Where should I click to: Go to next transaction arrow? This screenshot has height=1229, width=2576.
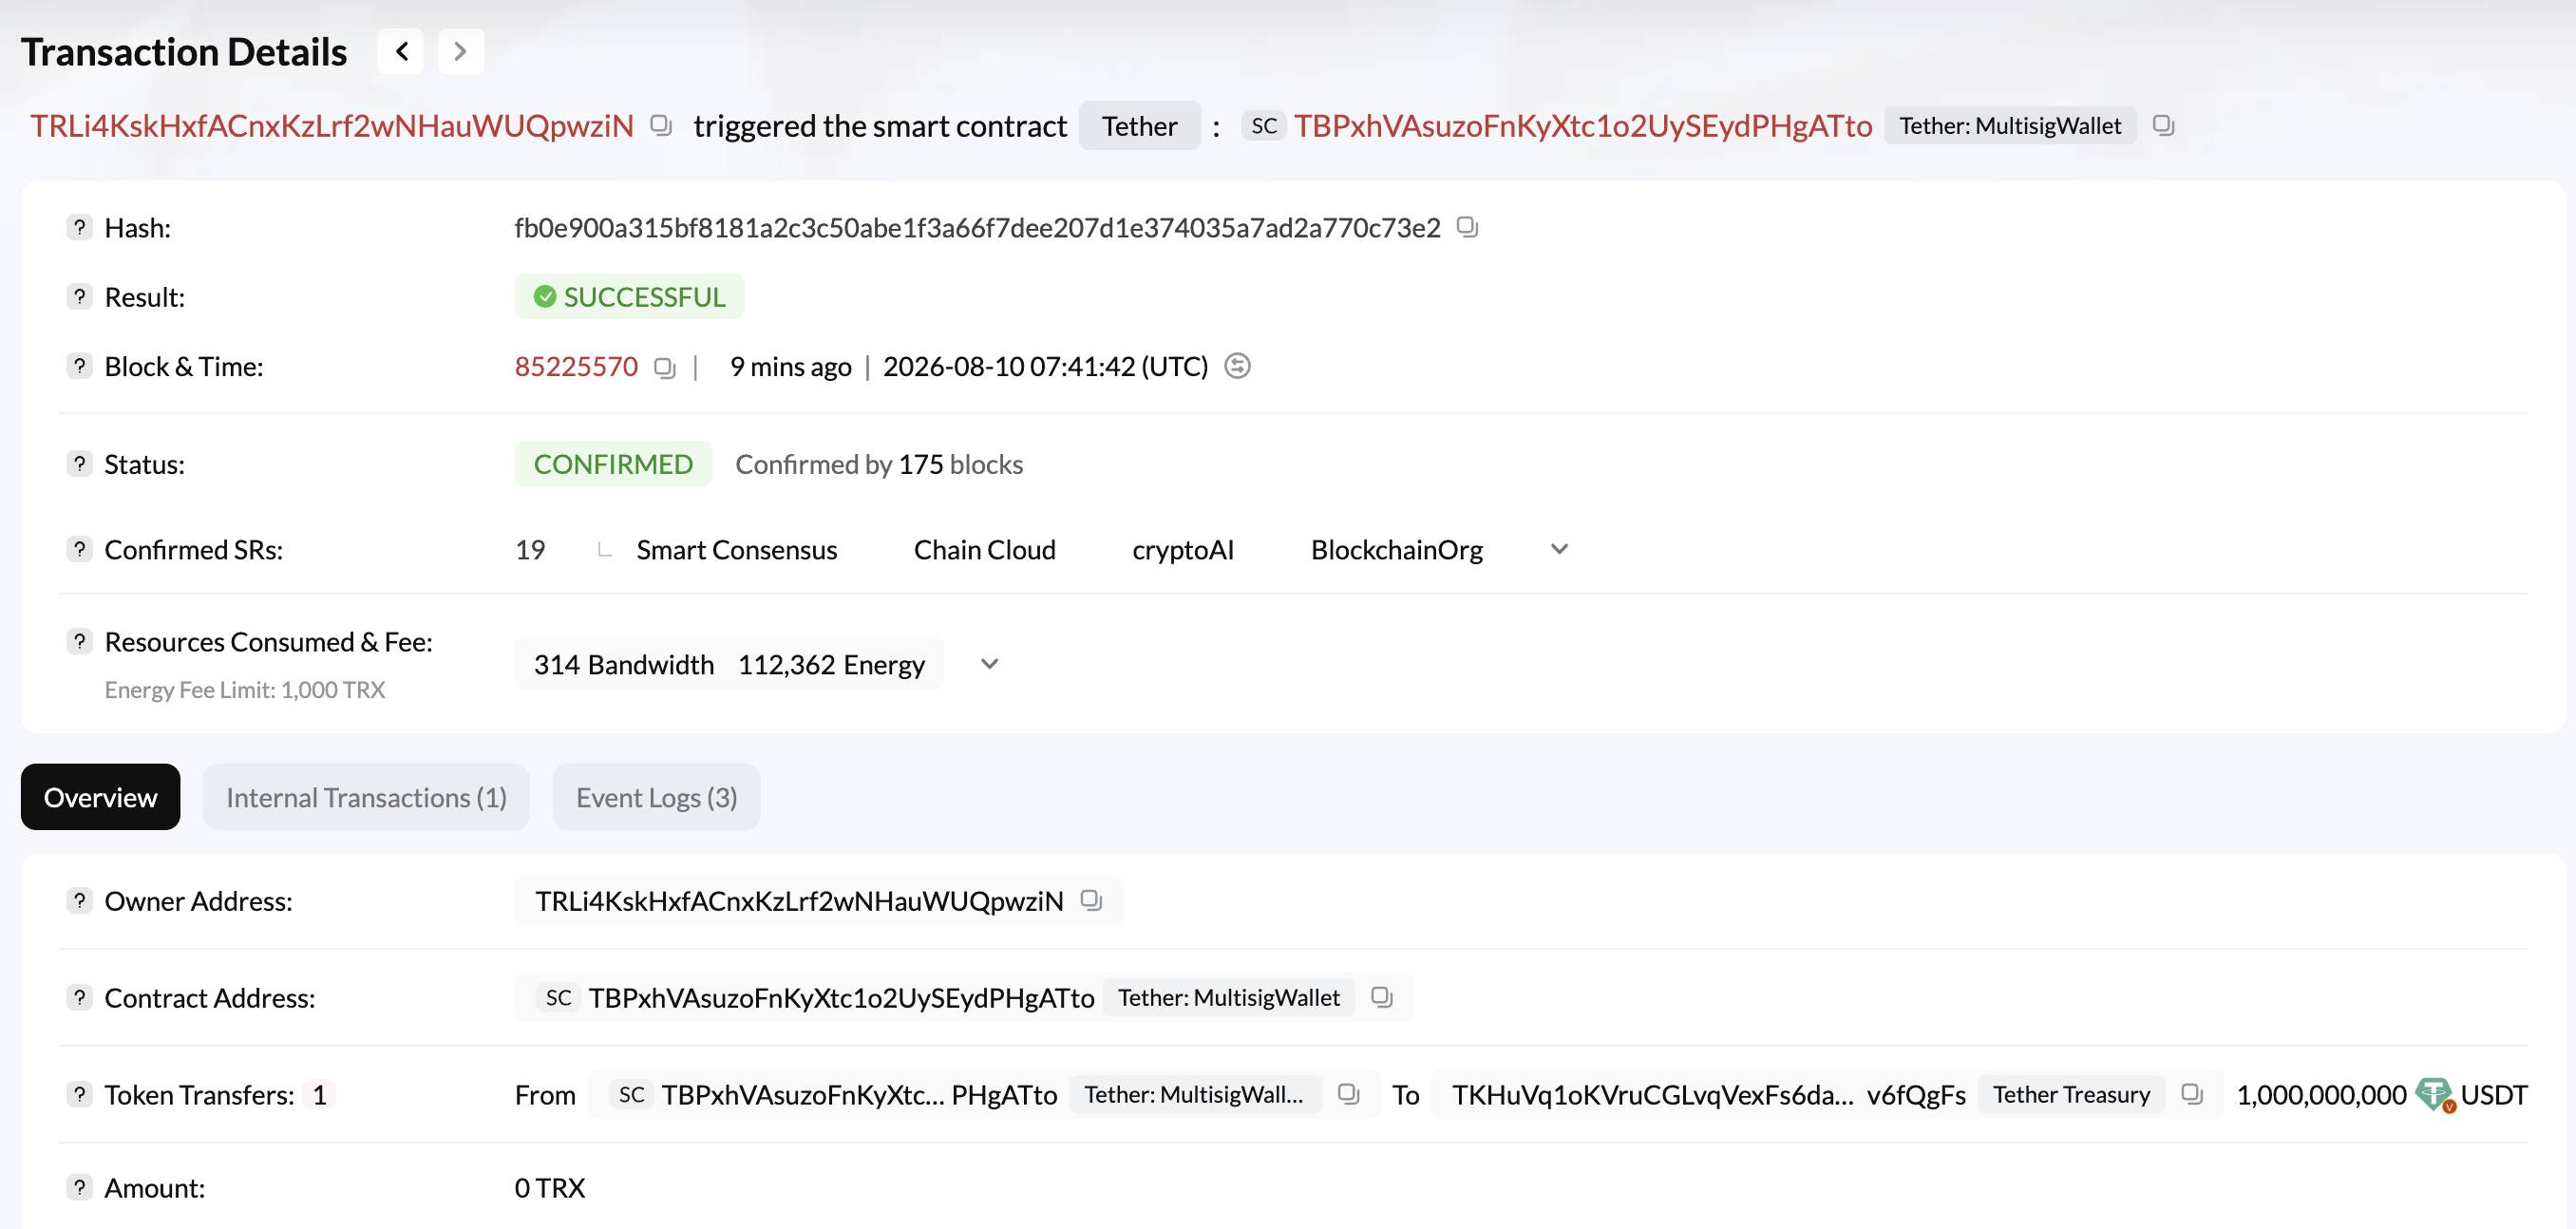coord(460,51)
